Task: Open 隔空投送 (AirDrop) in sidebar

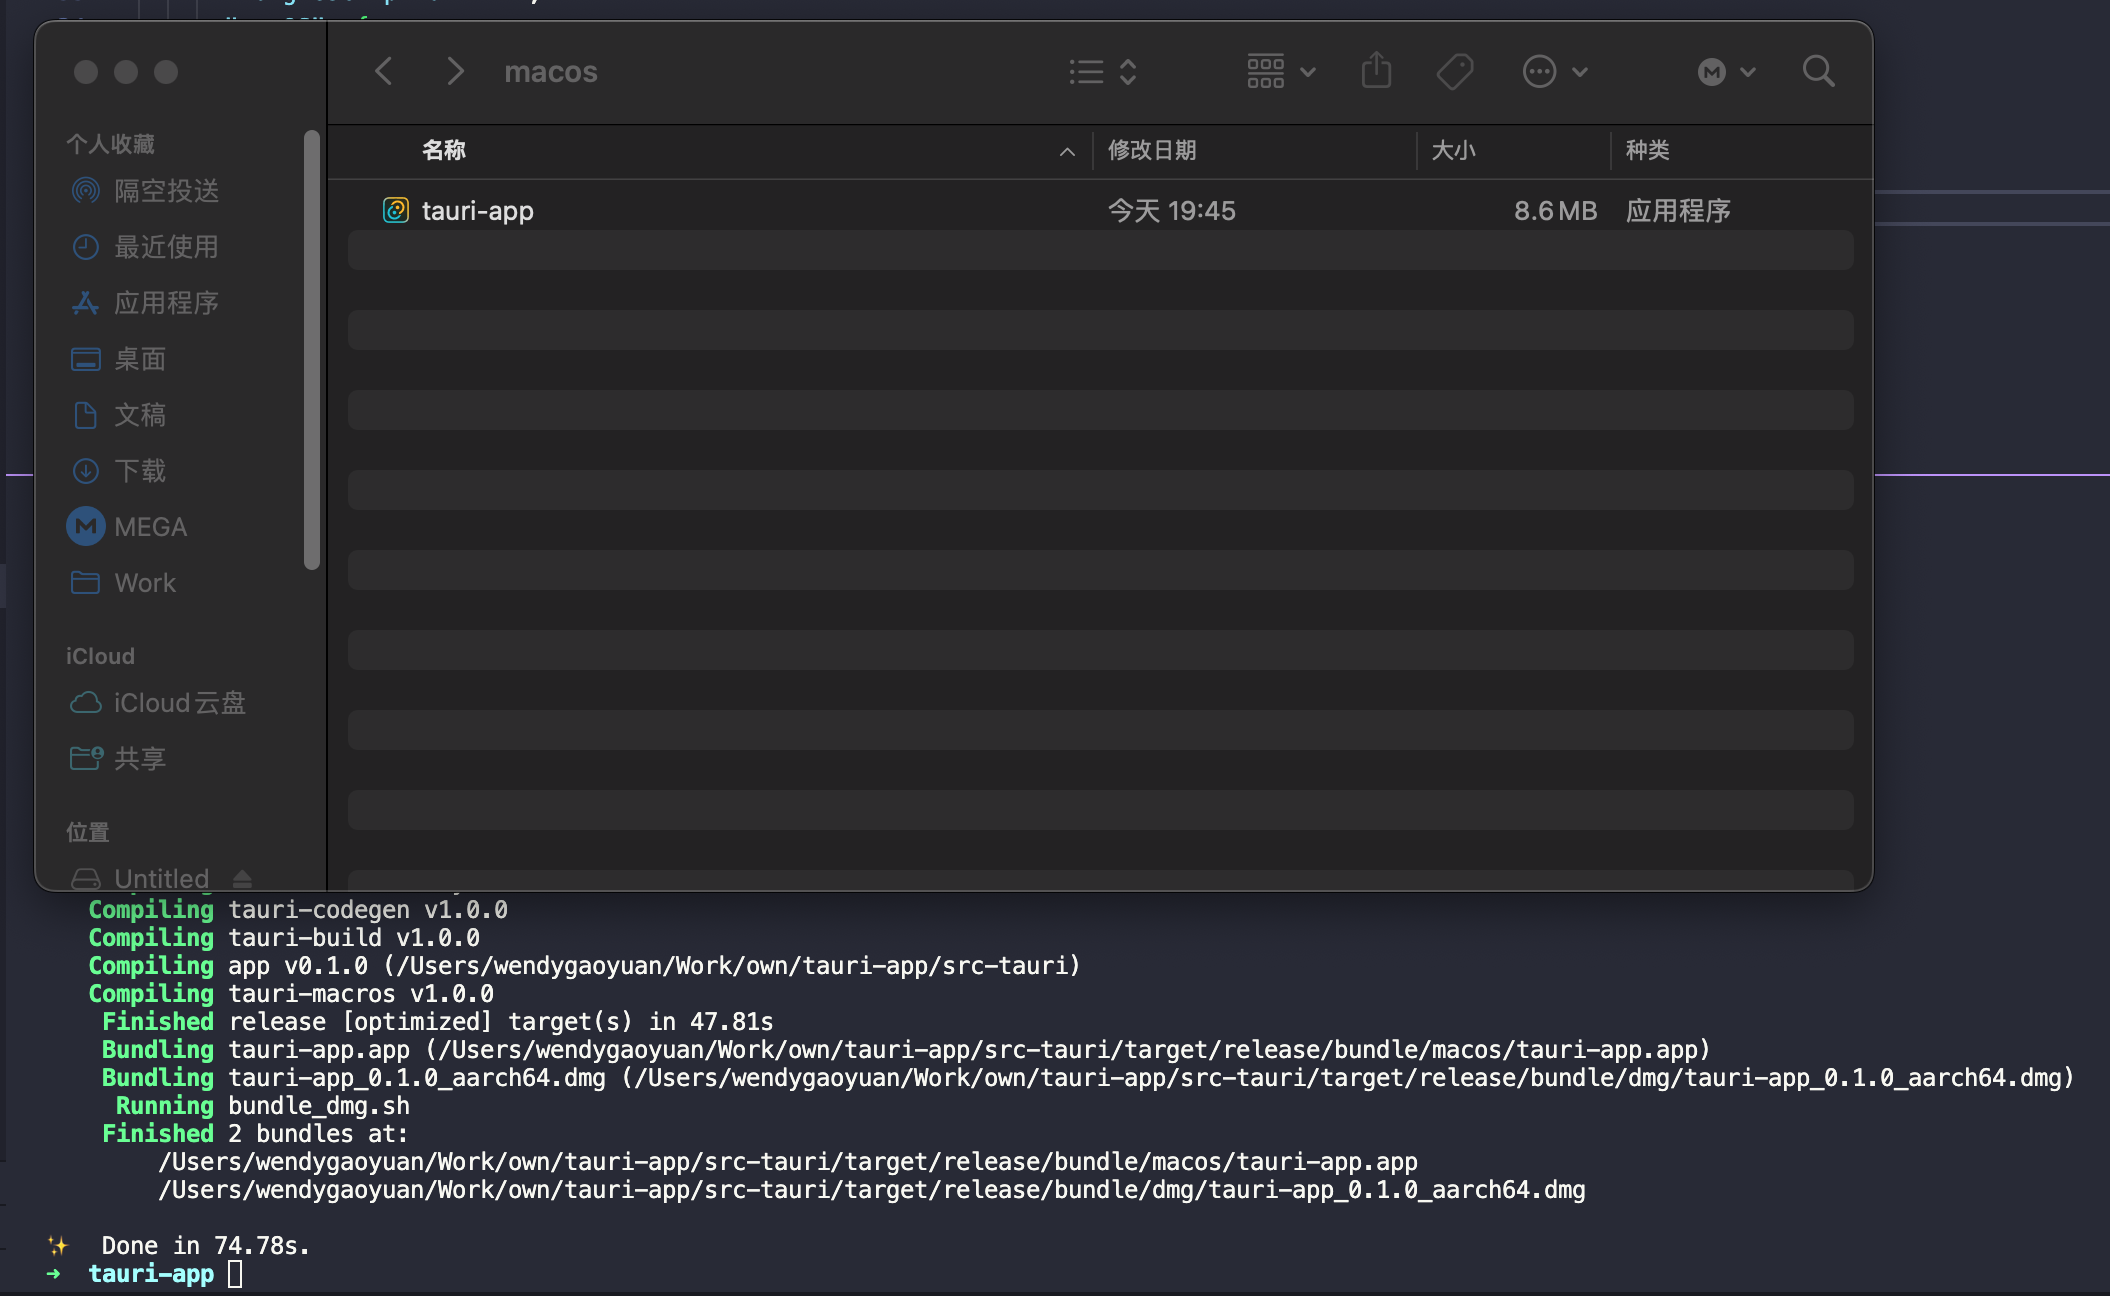Action: pos(166,191)
